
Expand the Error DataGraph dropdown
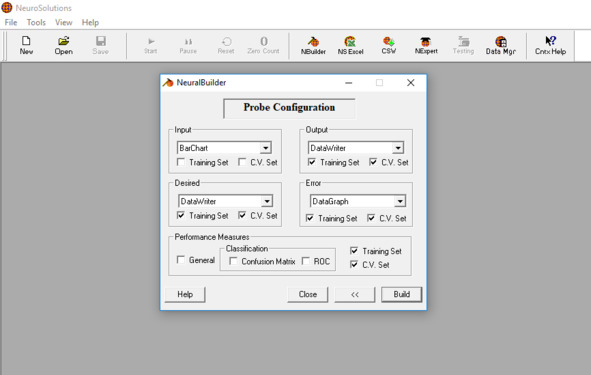pyautogui.click(x=400, y=201)
